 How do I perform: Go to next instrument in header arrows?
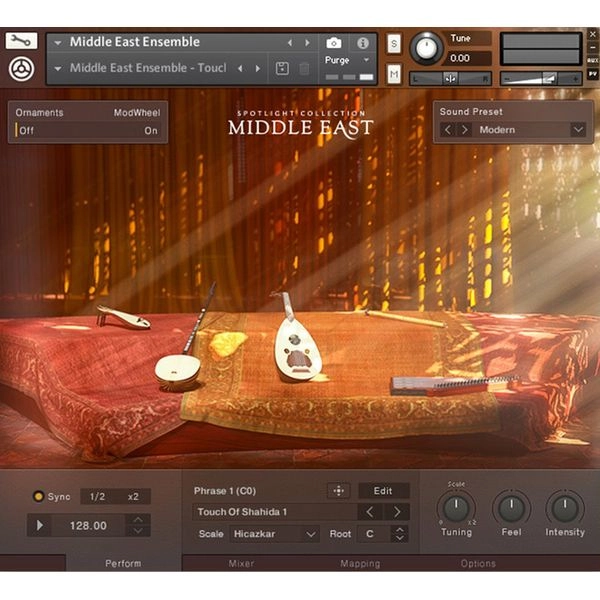point(307,43)
